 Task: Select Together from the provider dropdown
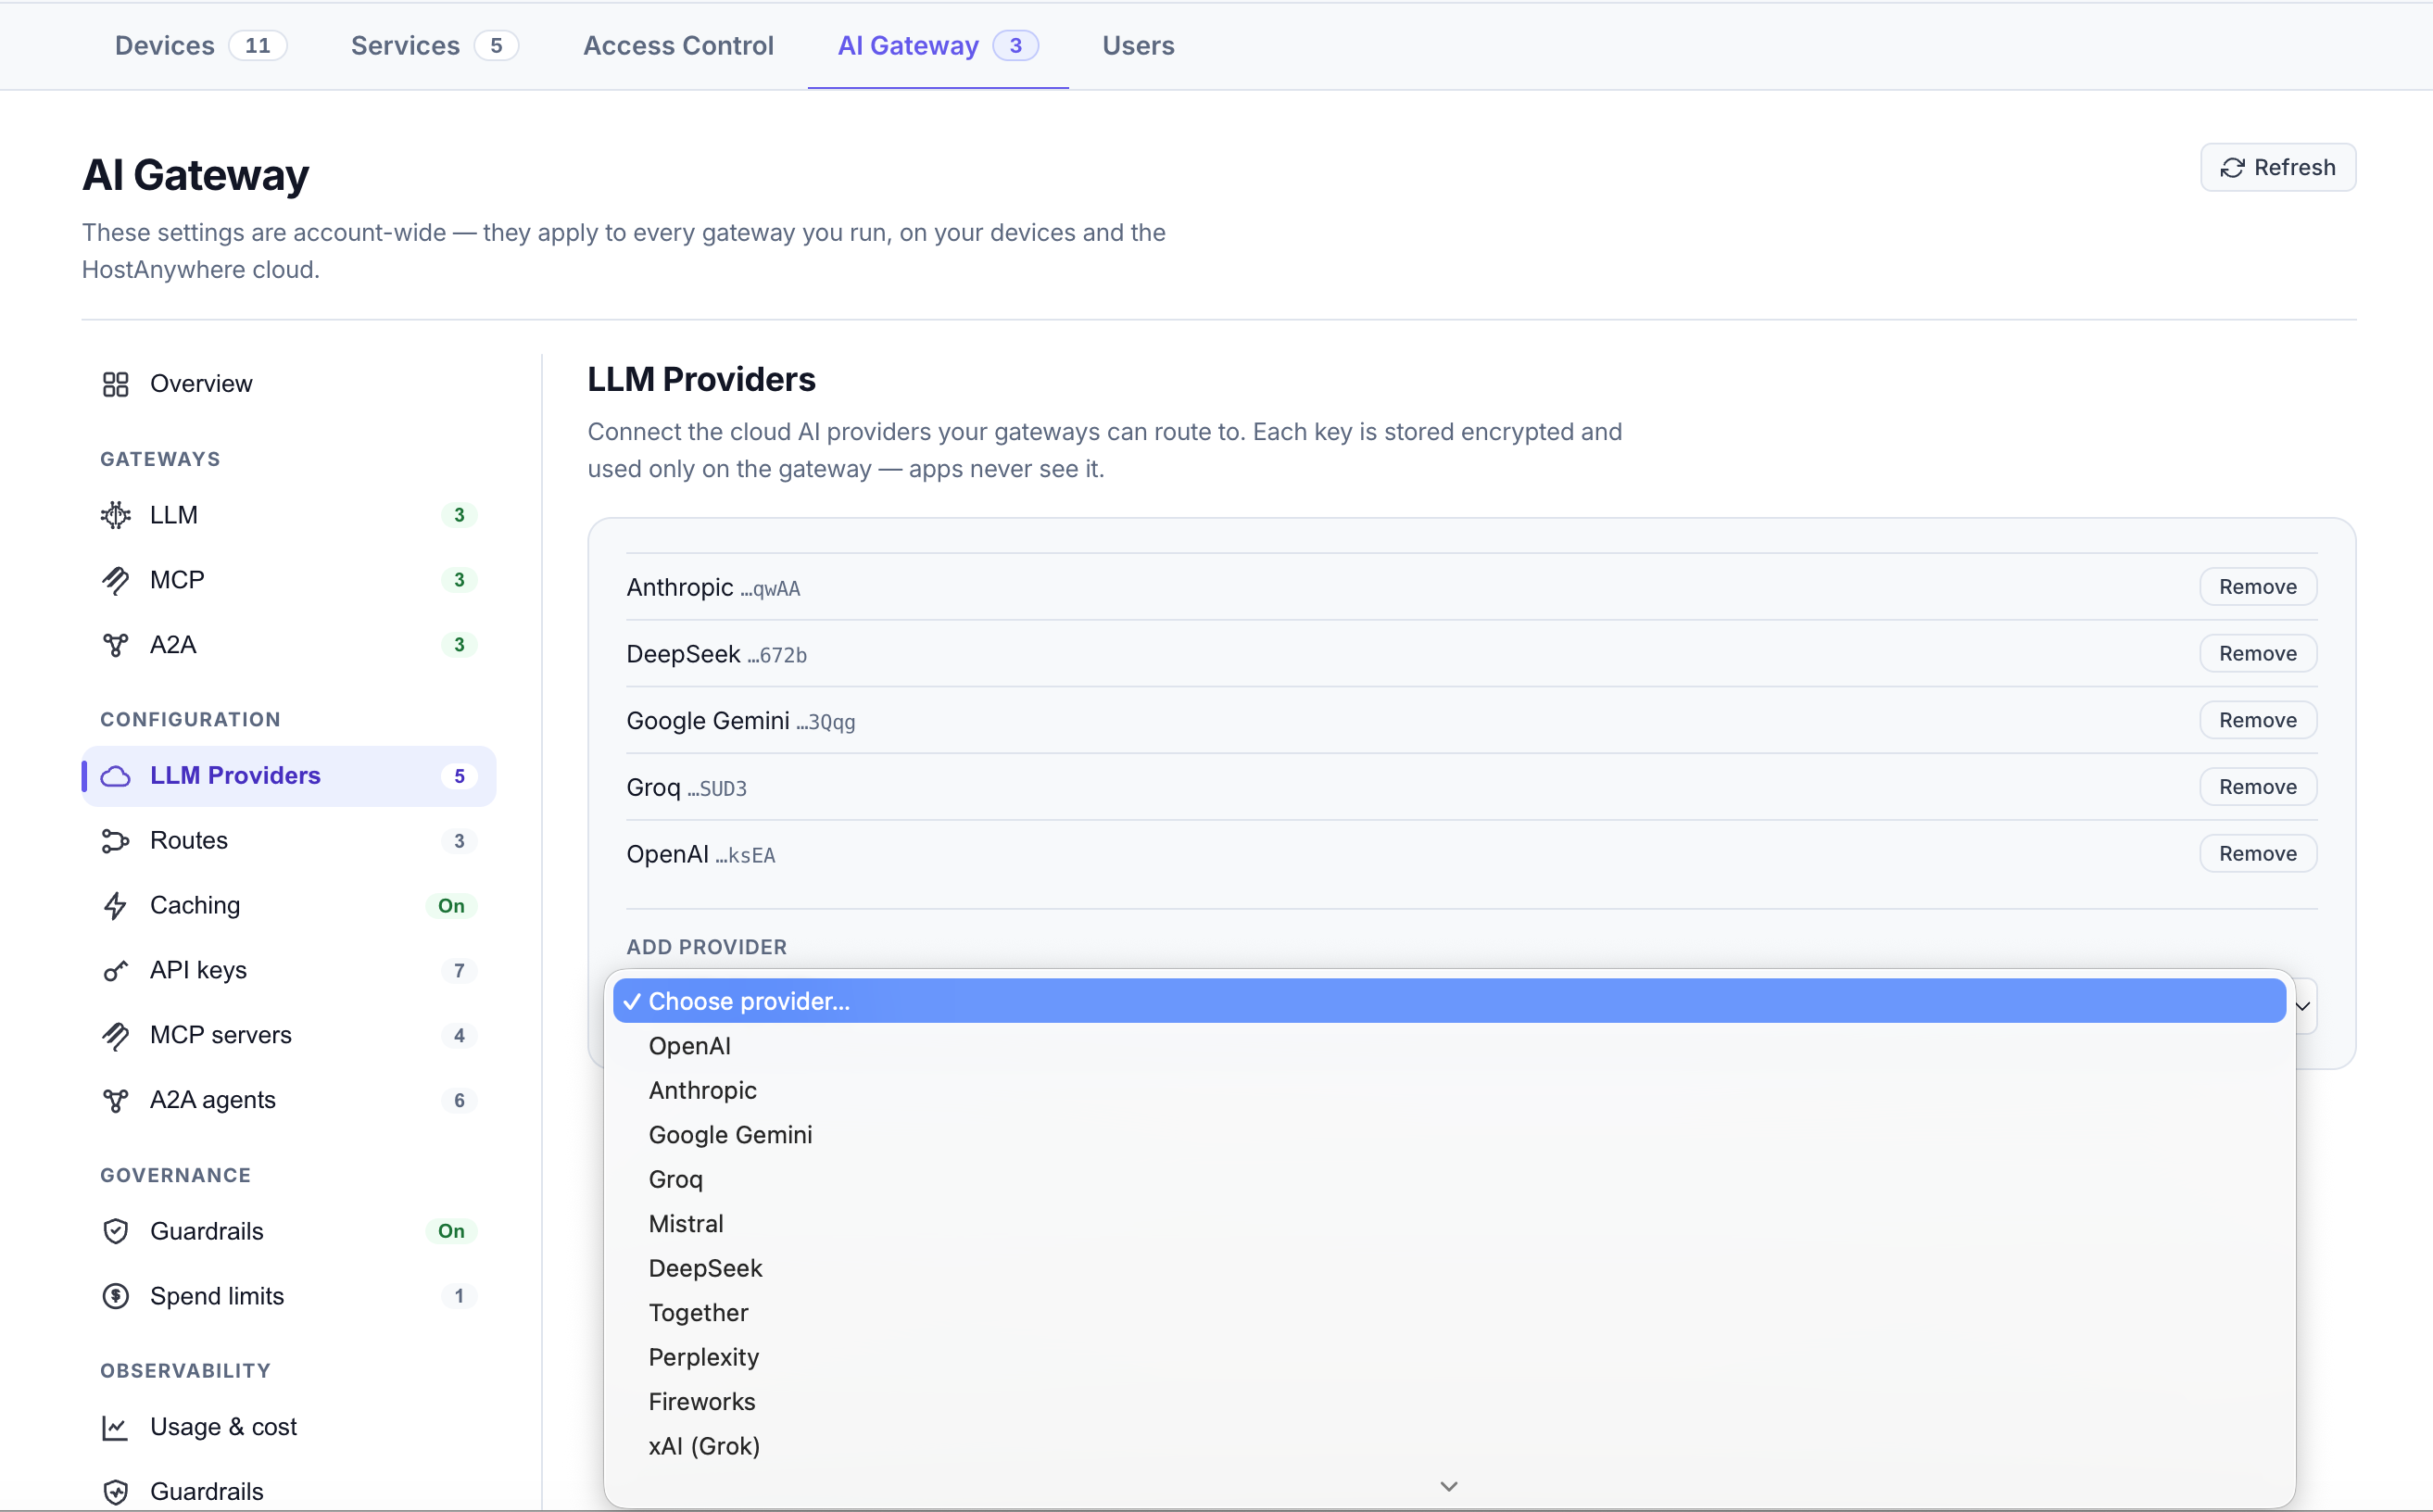pyautogui.click(x=1449, y=1313)
